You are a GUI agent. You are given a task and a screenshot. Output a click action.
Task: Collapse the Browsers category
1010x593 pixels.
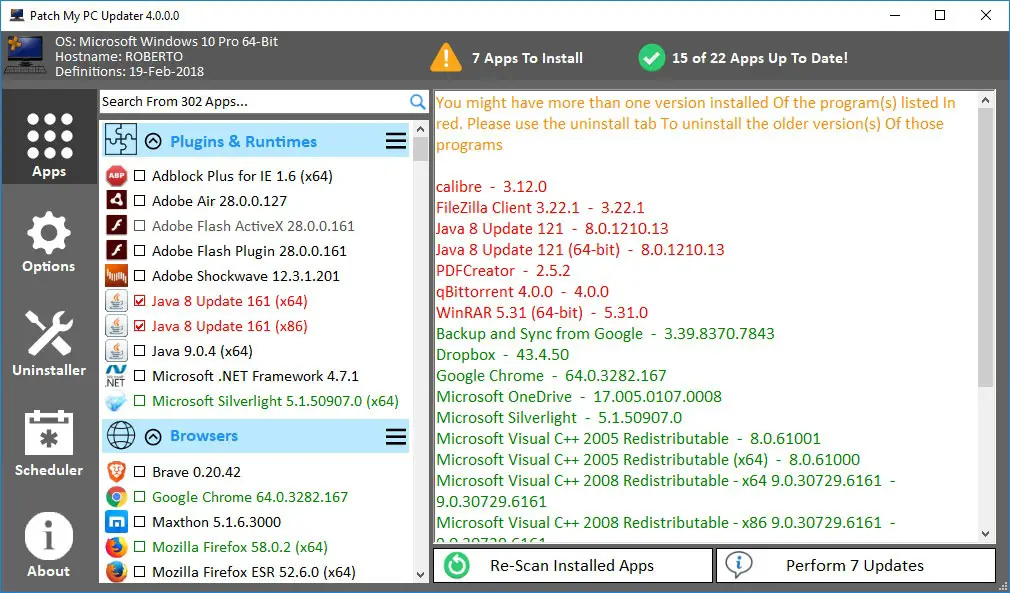153,437
